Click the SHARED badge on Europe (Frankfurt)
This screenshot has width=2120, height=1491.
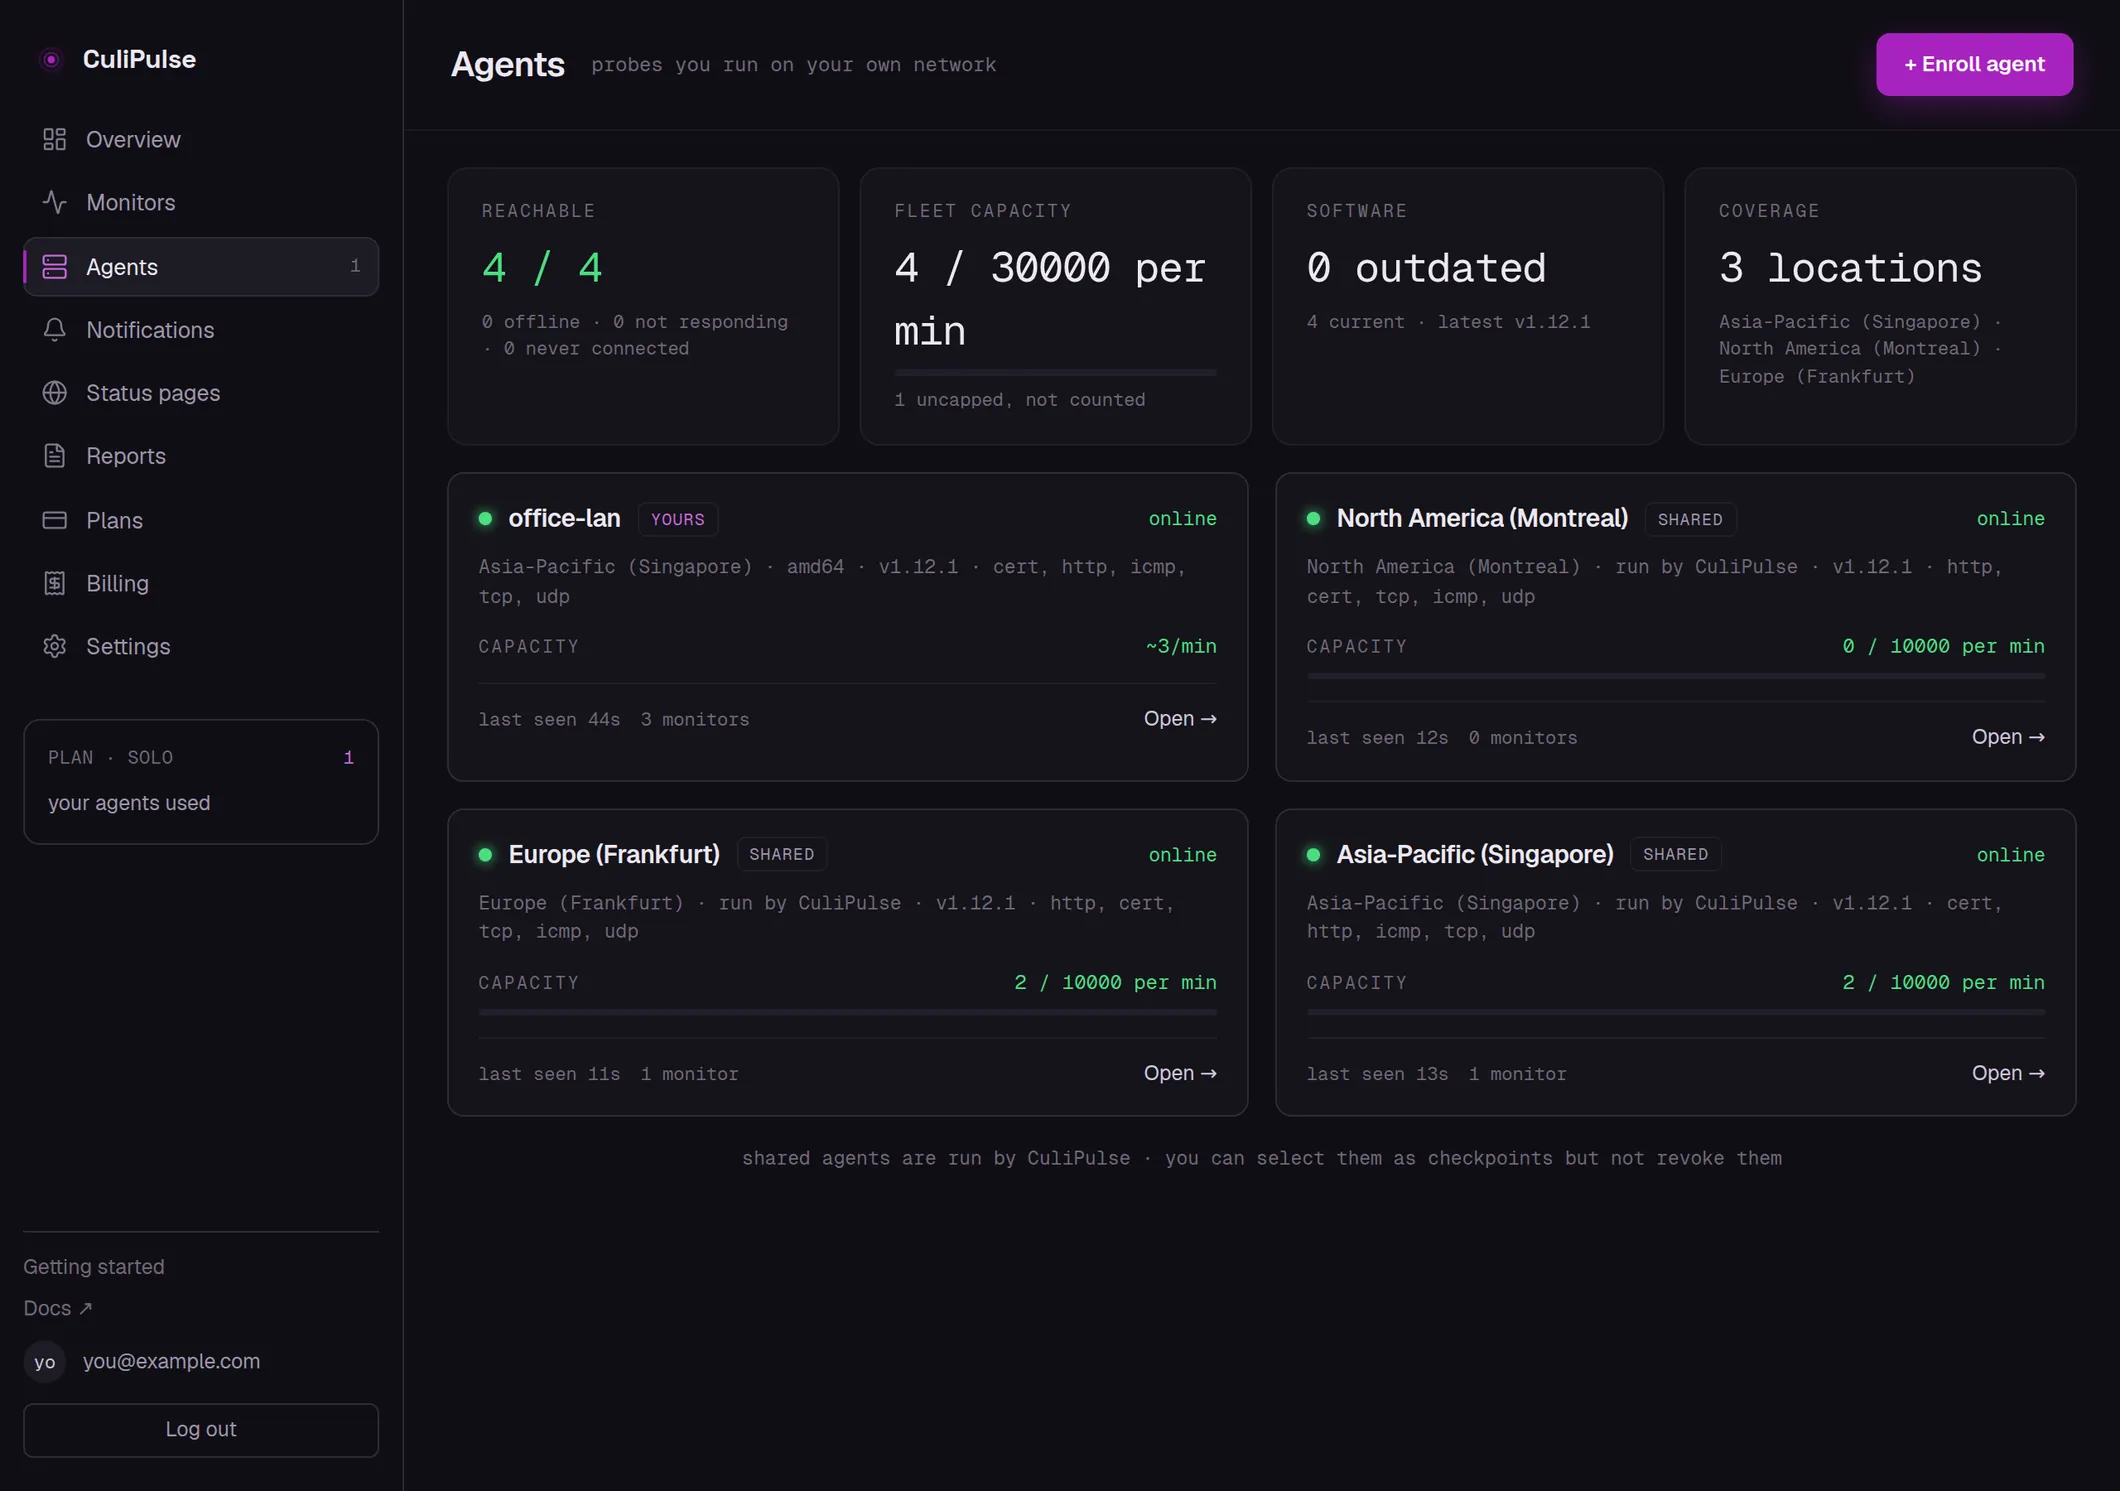(x=782, y=854)
